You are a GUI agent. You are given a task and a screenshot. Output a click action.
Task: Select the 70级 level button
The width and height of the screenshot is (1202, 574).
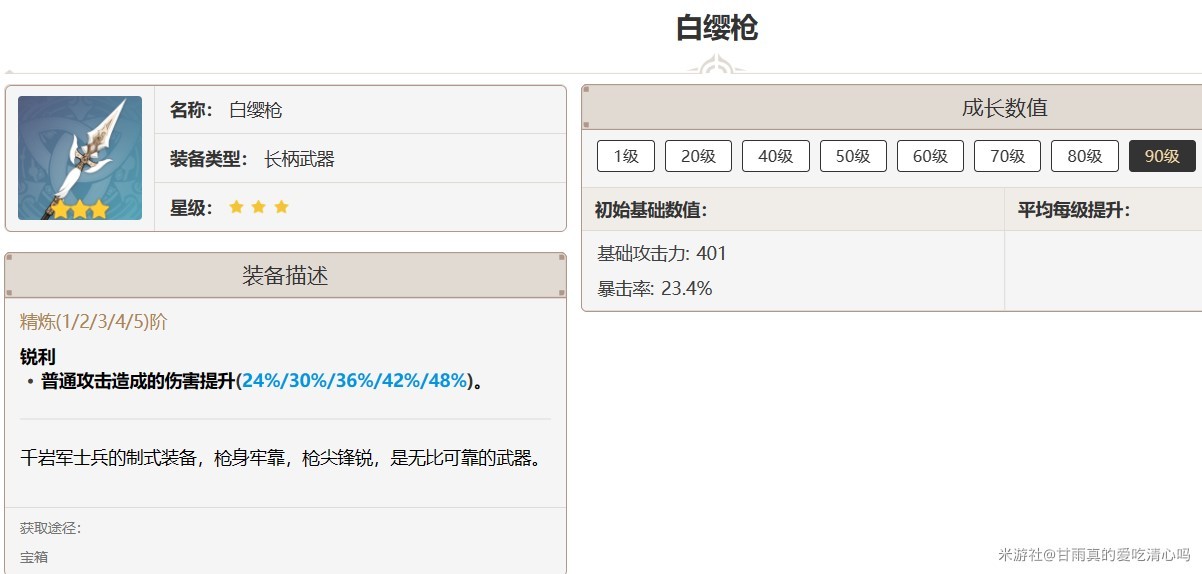[1007, 156]
